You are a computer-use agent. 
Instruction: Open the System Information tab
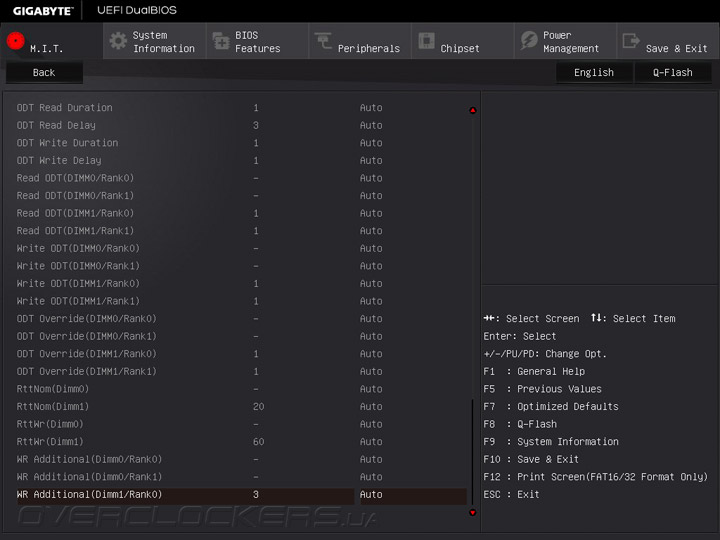(155, 41)
